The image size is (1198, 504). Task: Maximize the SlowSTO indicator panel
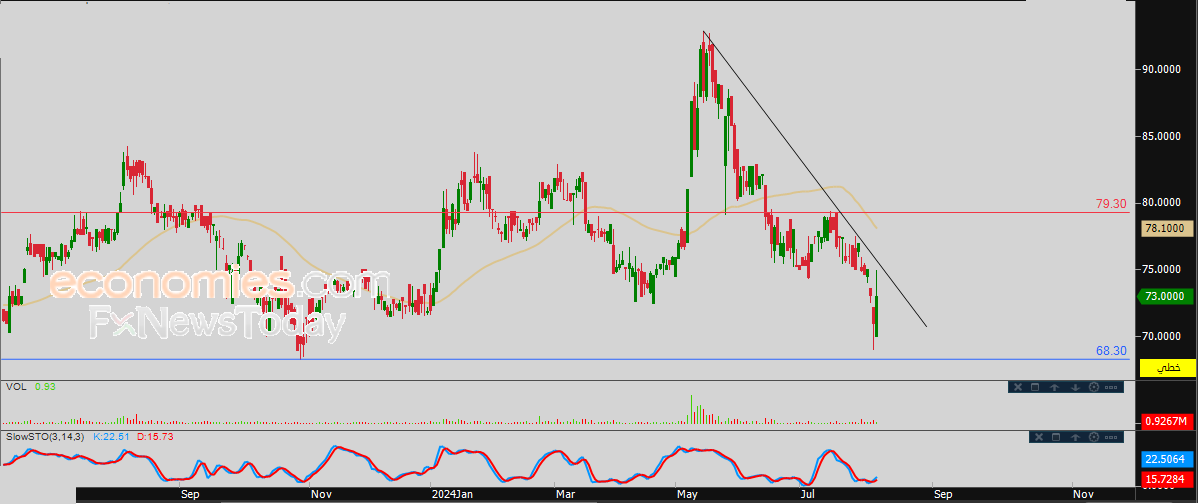coord(1056,437)
